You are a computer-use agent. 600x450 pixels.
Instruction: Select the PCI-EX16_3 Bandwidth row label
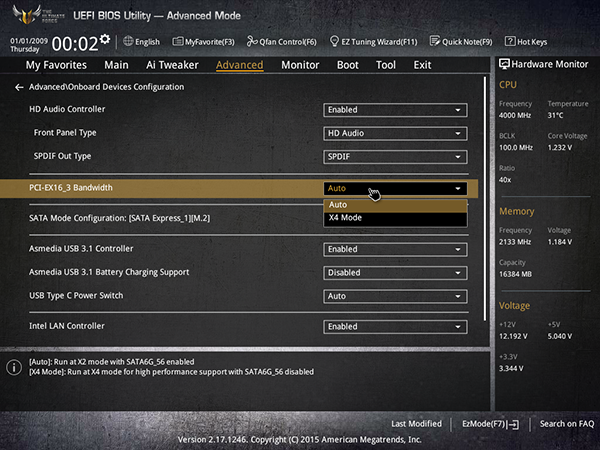click(71, 188)
